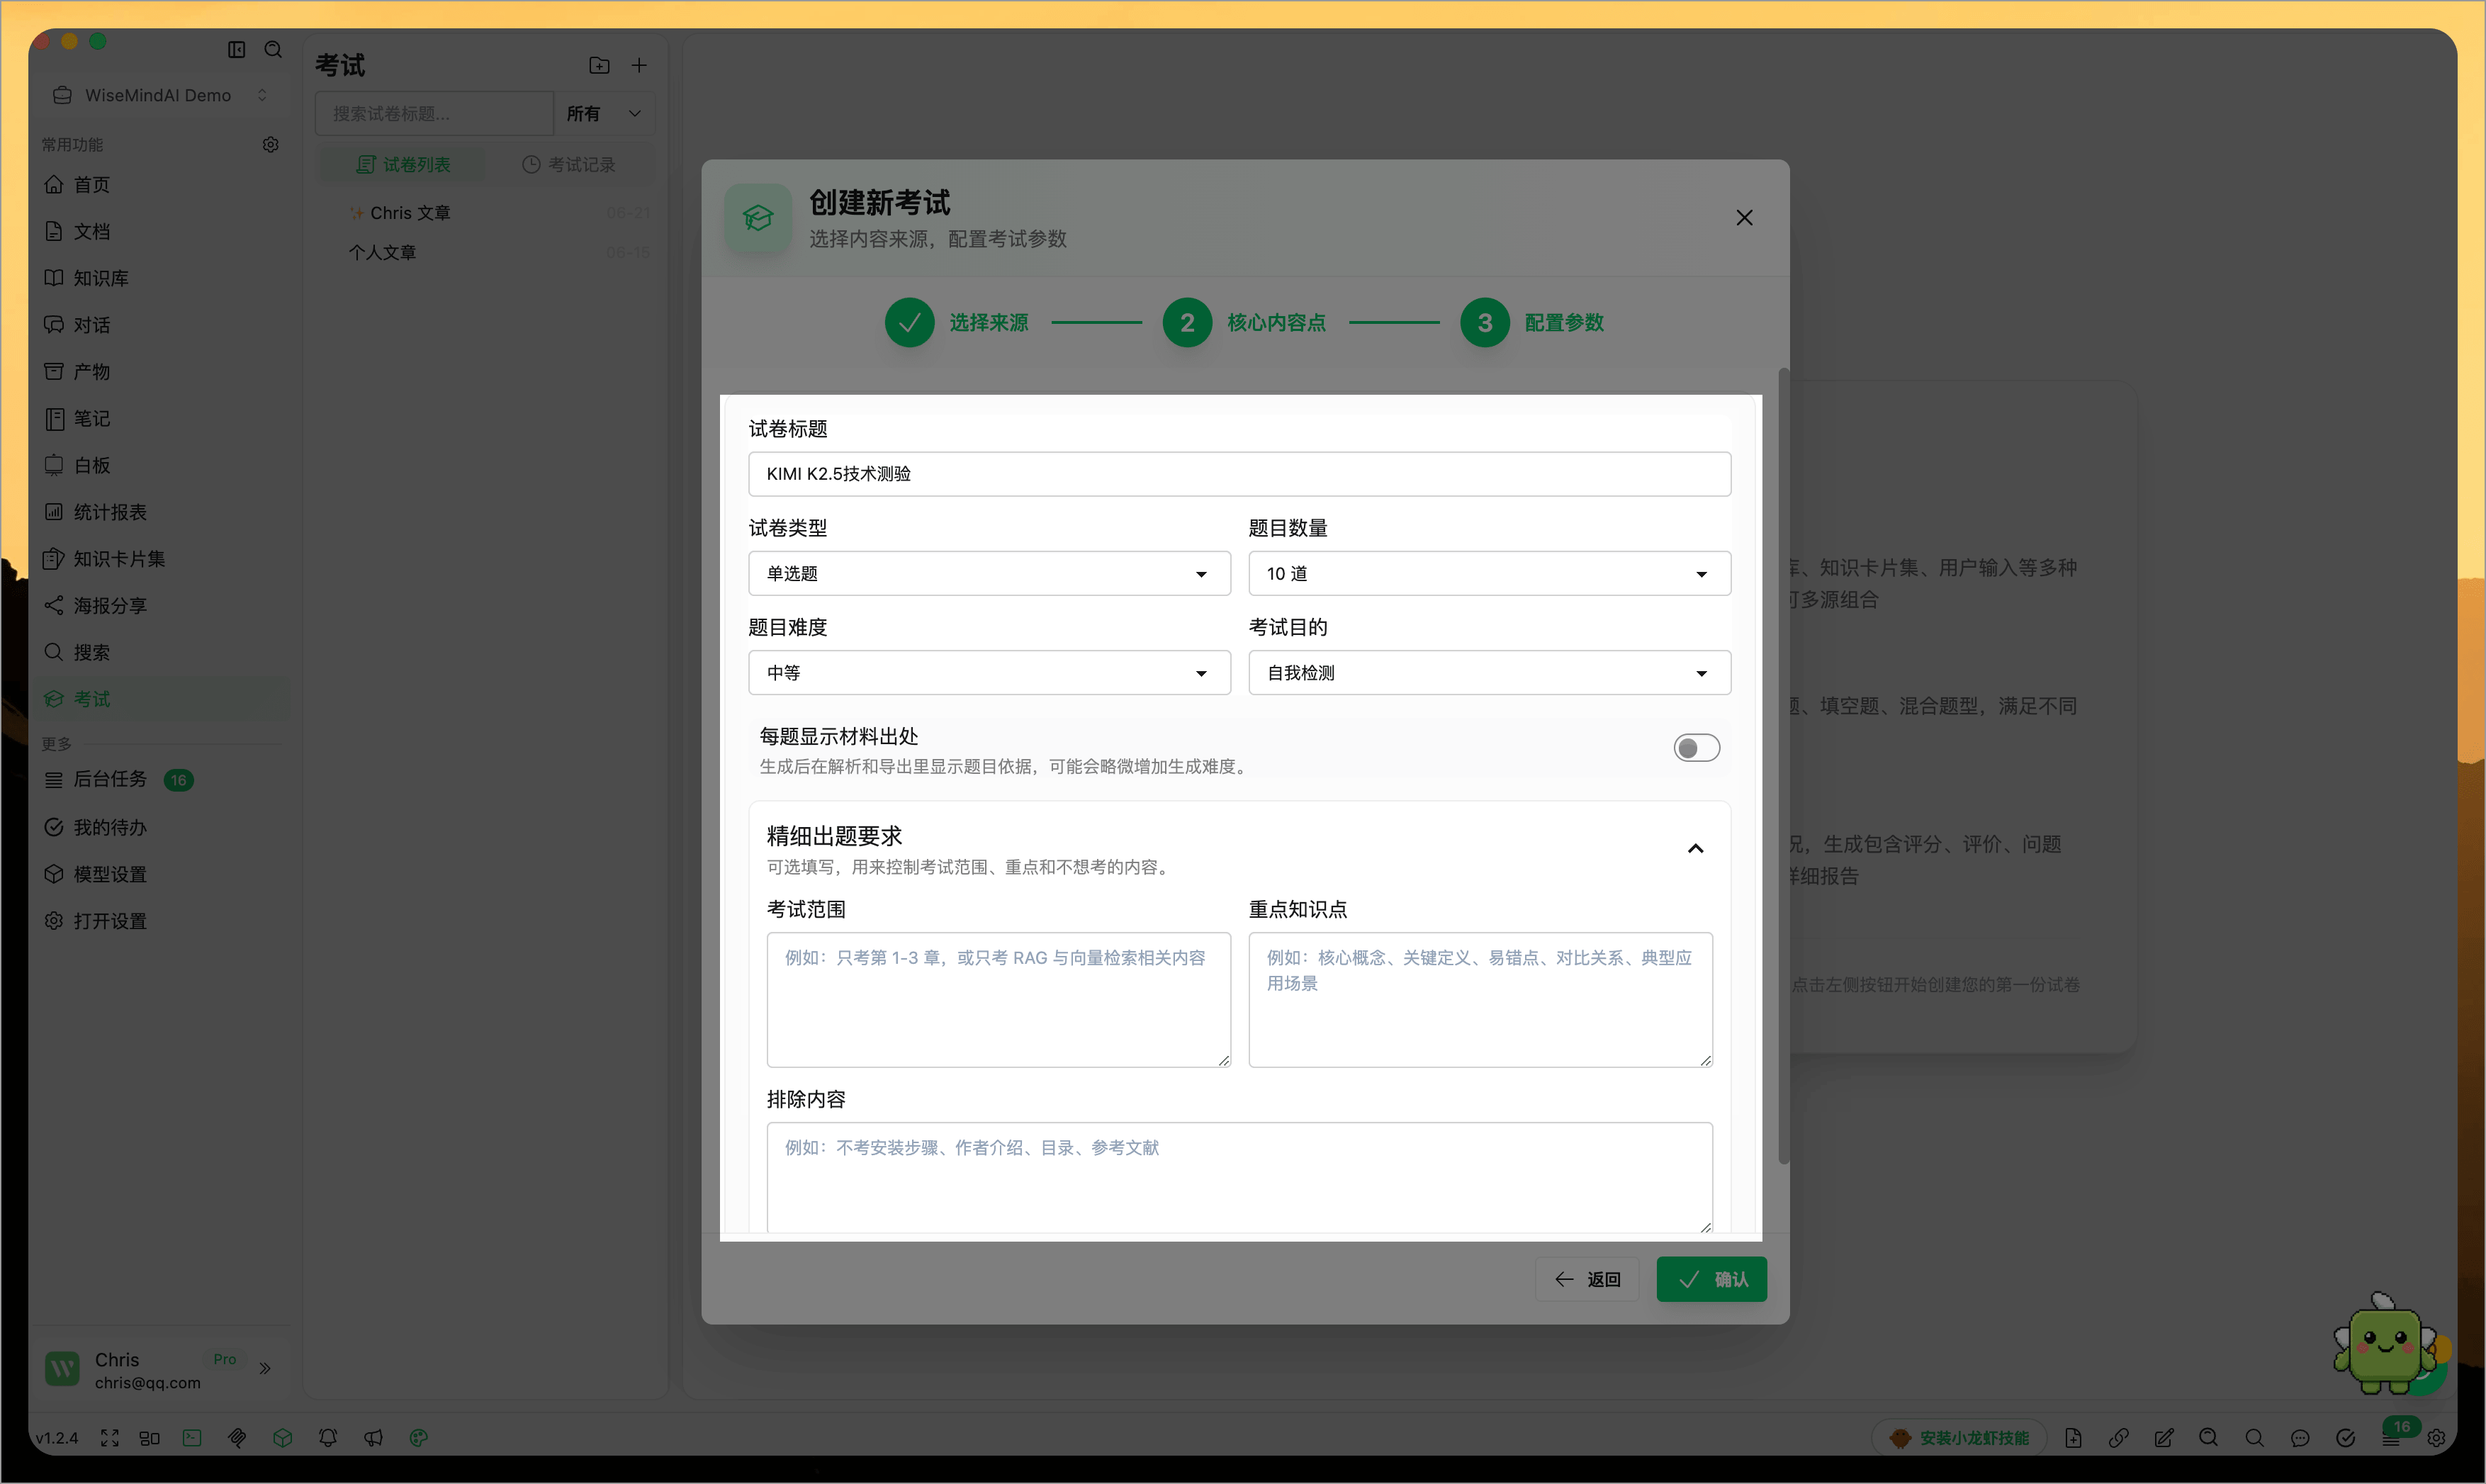Click the 重点知识点 text area
The image size is (2486, 1484).
pyautogui.click(x=1480, y=999)
